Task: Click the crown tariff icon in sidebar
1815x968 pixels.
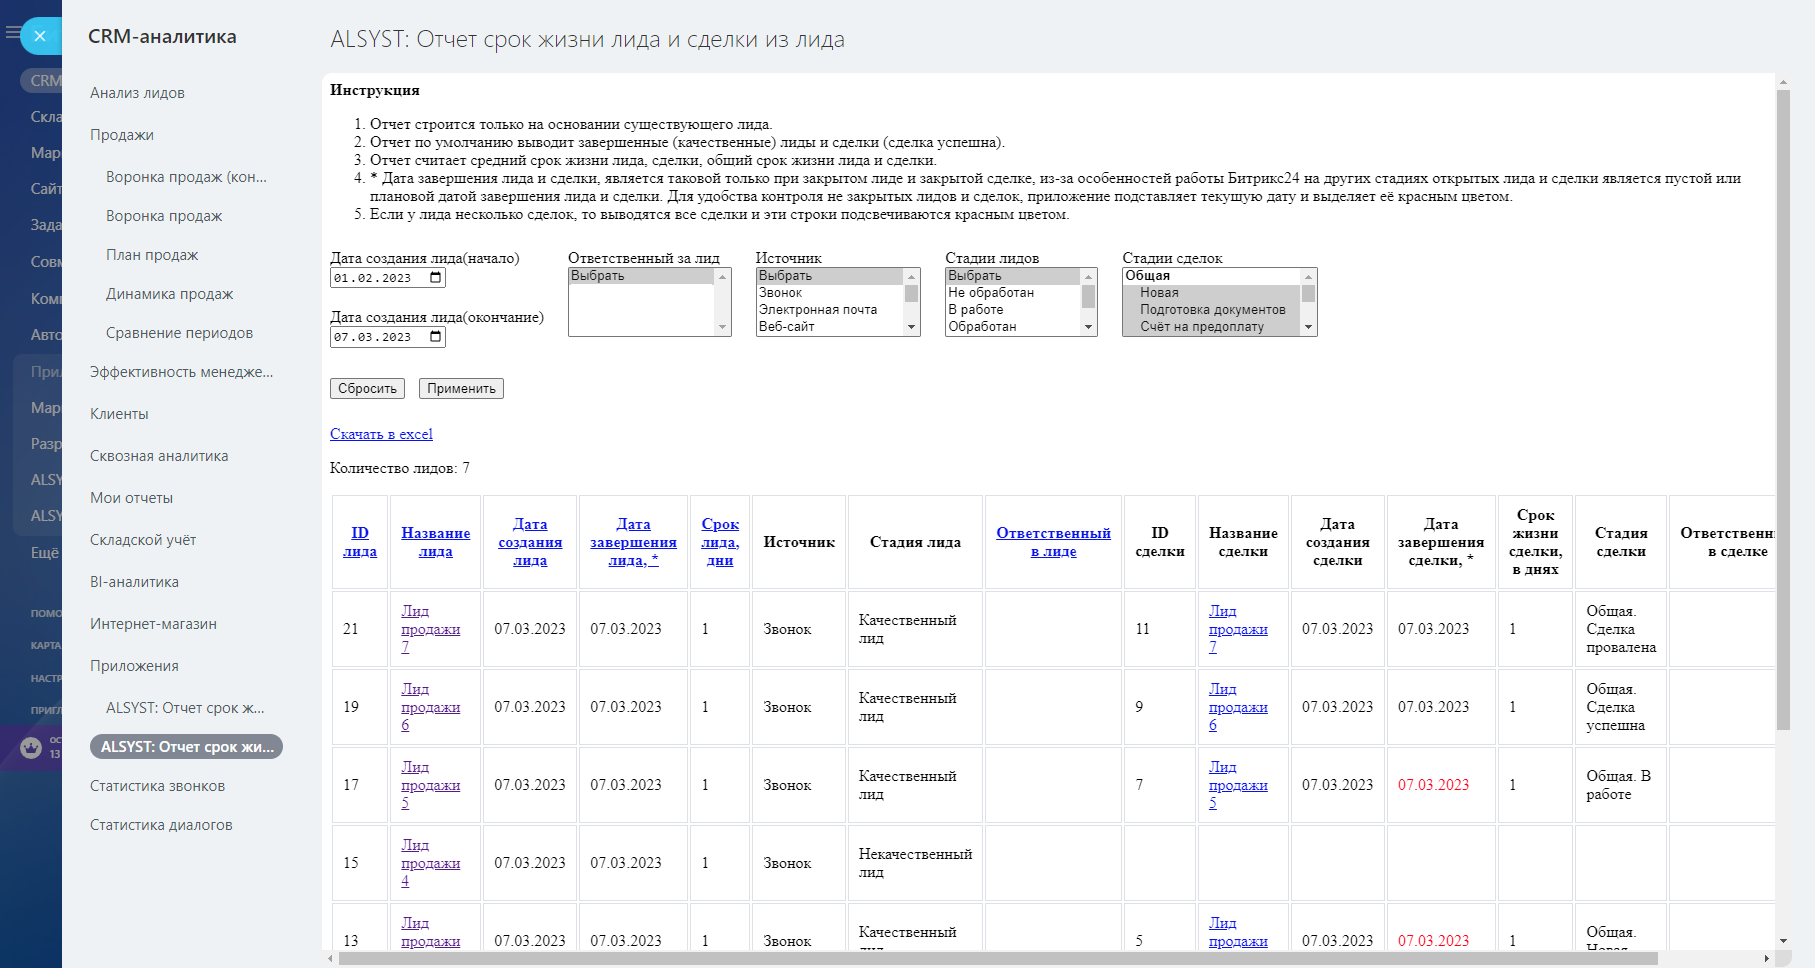Action: pyautogui.click(x=31, y=747)
